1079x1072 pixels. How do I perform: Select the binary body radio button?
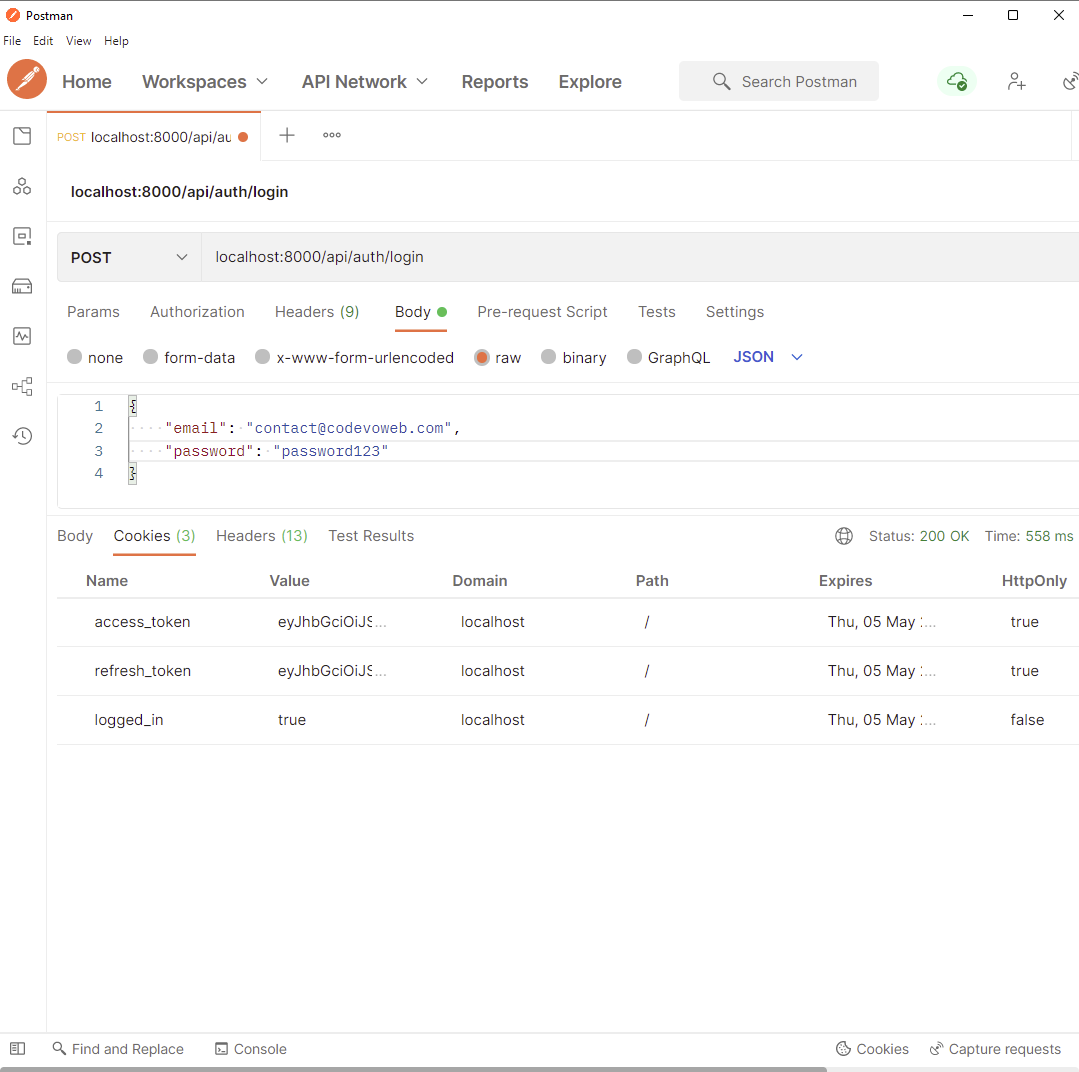[x=548, y=356]
